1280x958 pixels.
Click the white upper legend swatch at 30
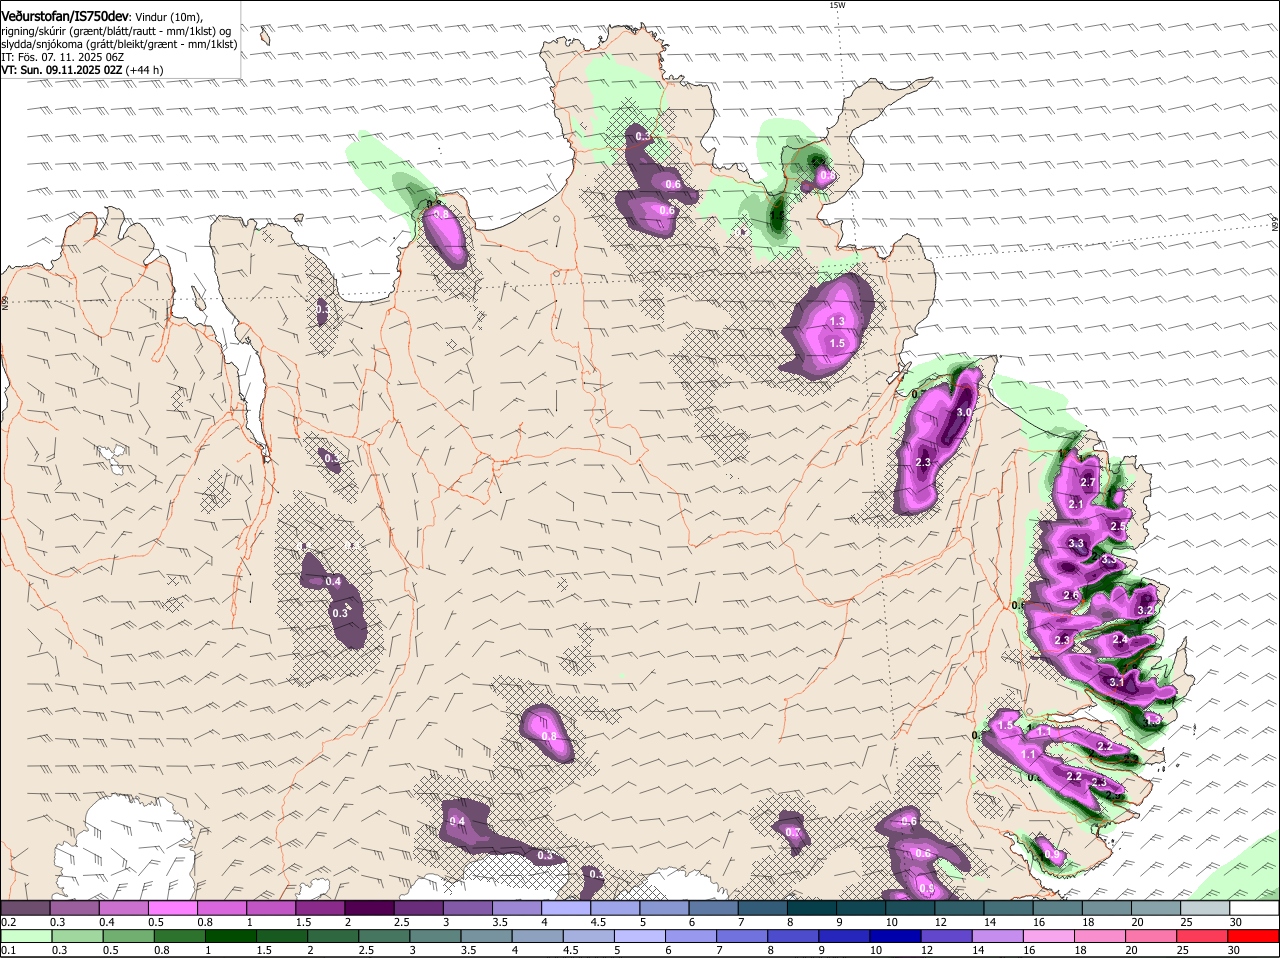[1255, 908]
